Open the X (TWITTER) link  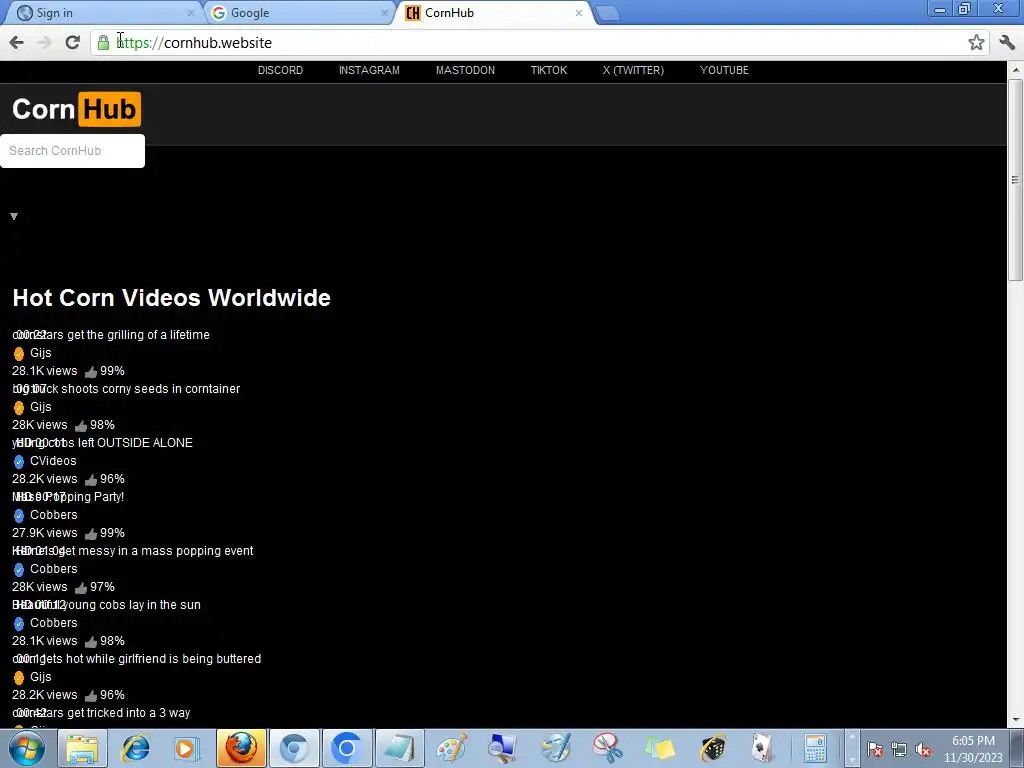coord(633,70)
